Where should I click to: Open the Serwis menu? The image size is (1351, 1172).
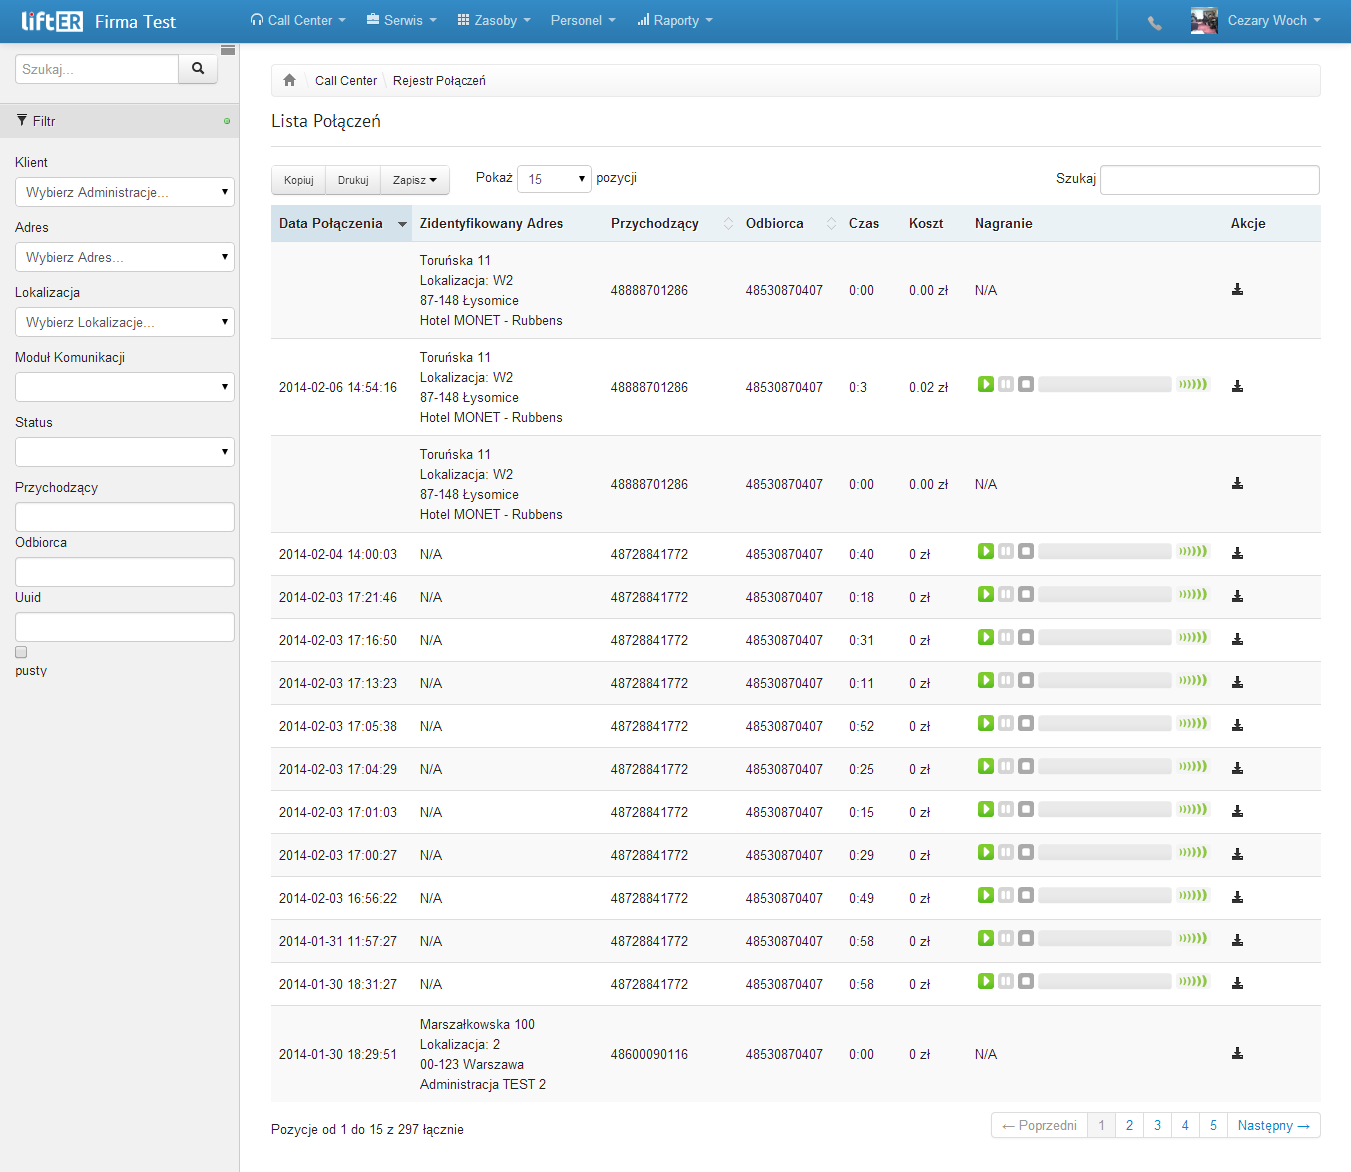pyautogui.click(x=402, y=20)
